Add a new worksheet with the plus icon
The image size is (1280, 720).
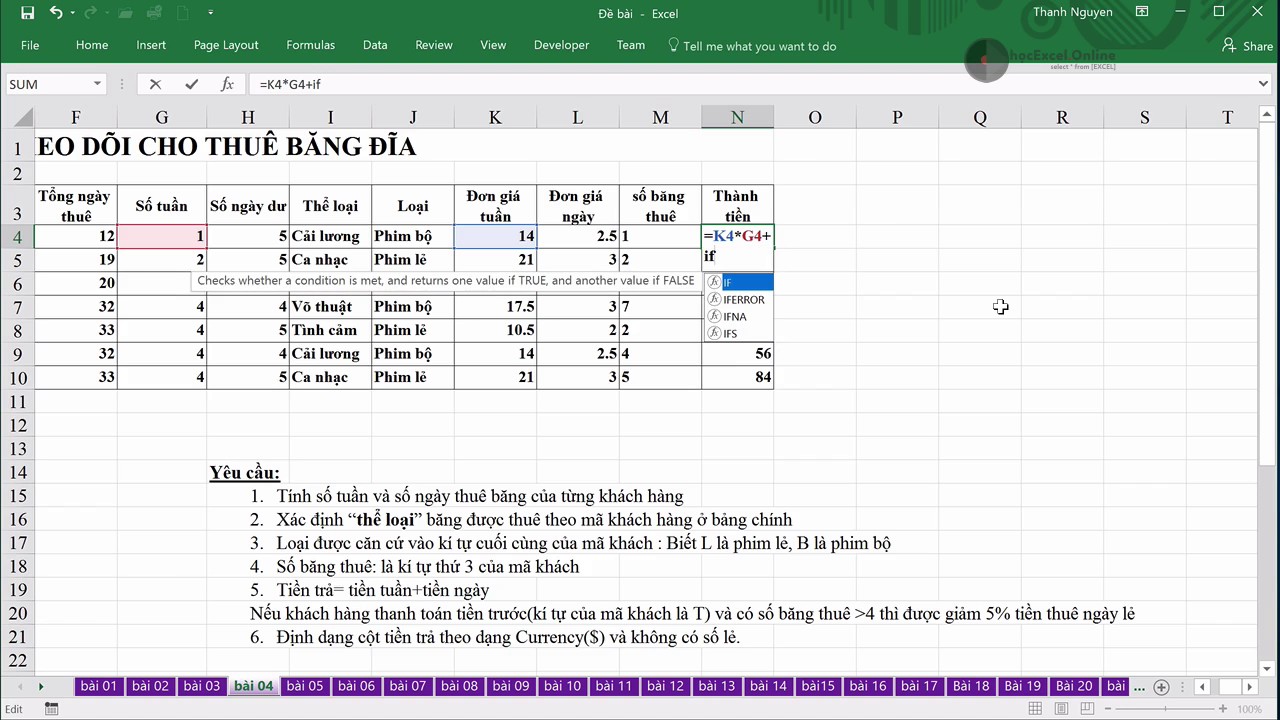(1161, 686)
